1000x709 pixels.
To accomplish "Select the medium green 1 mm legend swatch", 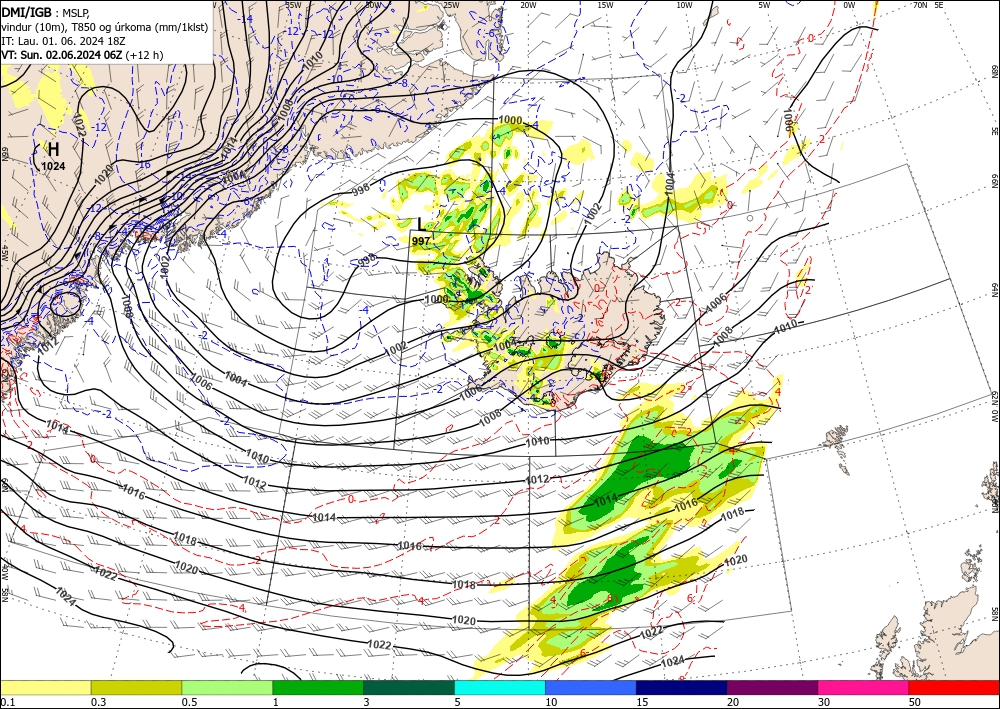I will 318,687.
